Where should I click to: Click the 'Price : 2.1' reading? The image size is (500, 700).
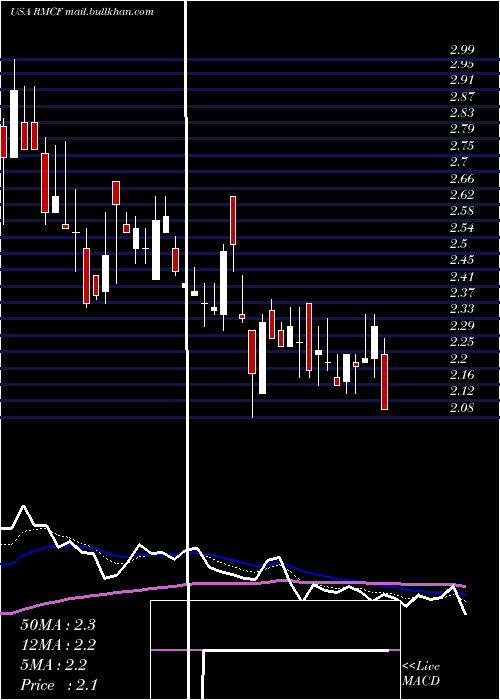(x=59, y=685)
